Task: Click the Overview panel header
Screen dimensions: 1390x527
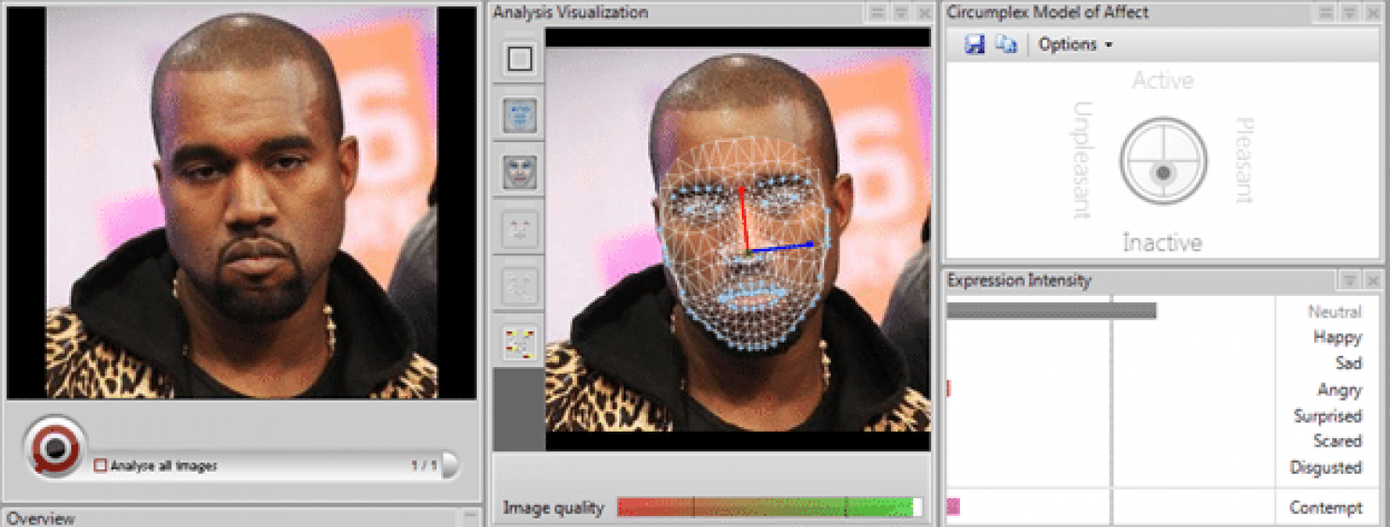Action: pyautogui.click(x=42, y=518)
